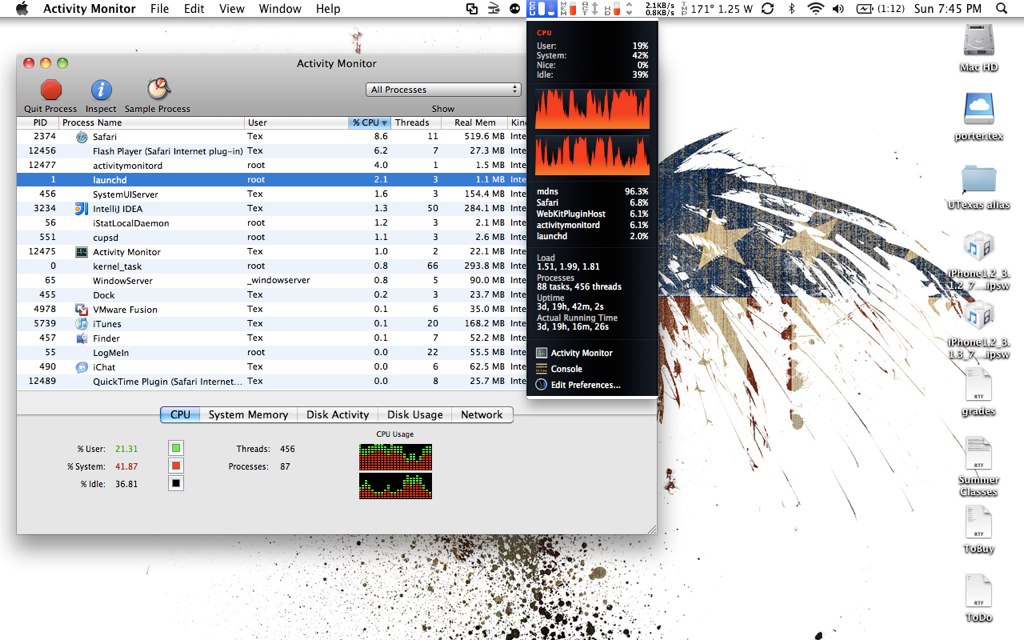Screen dimensions: 1024x640
Task: Click the grades RTF file icon
Action: 978,384
